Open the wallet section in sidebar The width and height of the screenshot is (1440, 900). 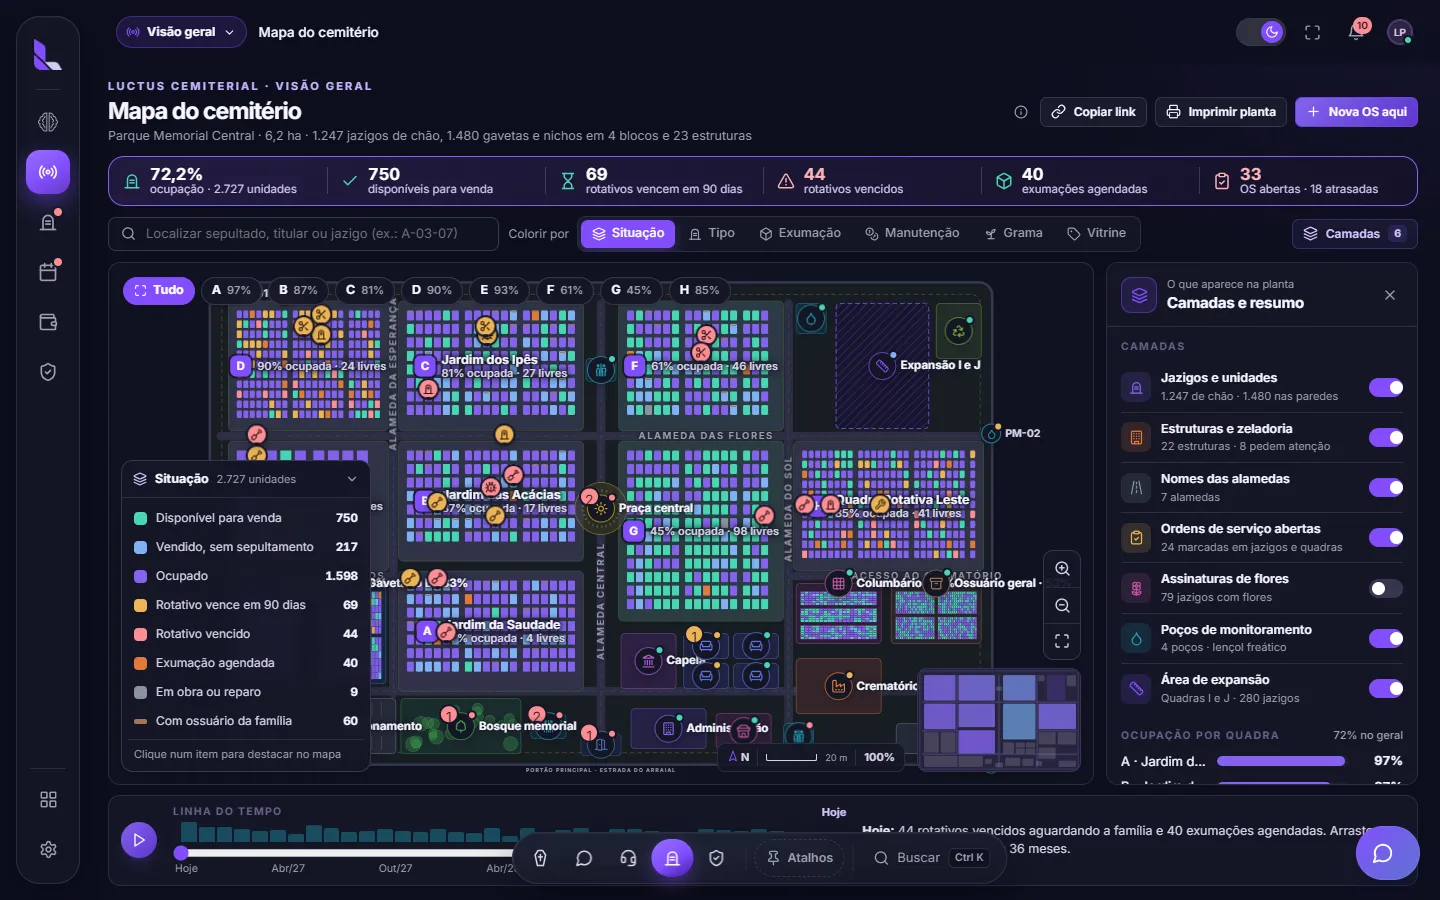click(48, 322)
